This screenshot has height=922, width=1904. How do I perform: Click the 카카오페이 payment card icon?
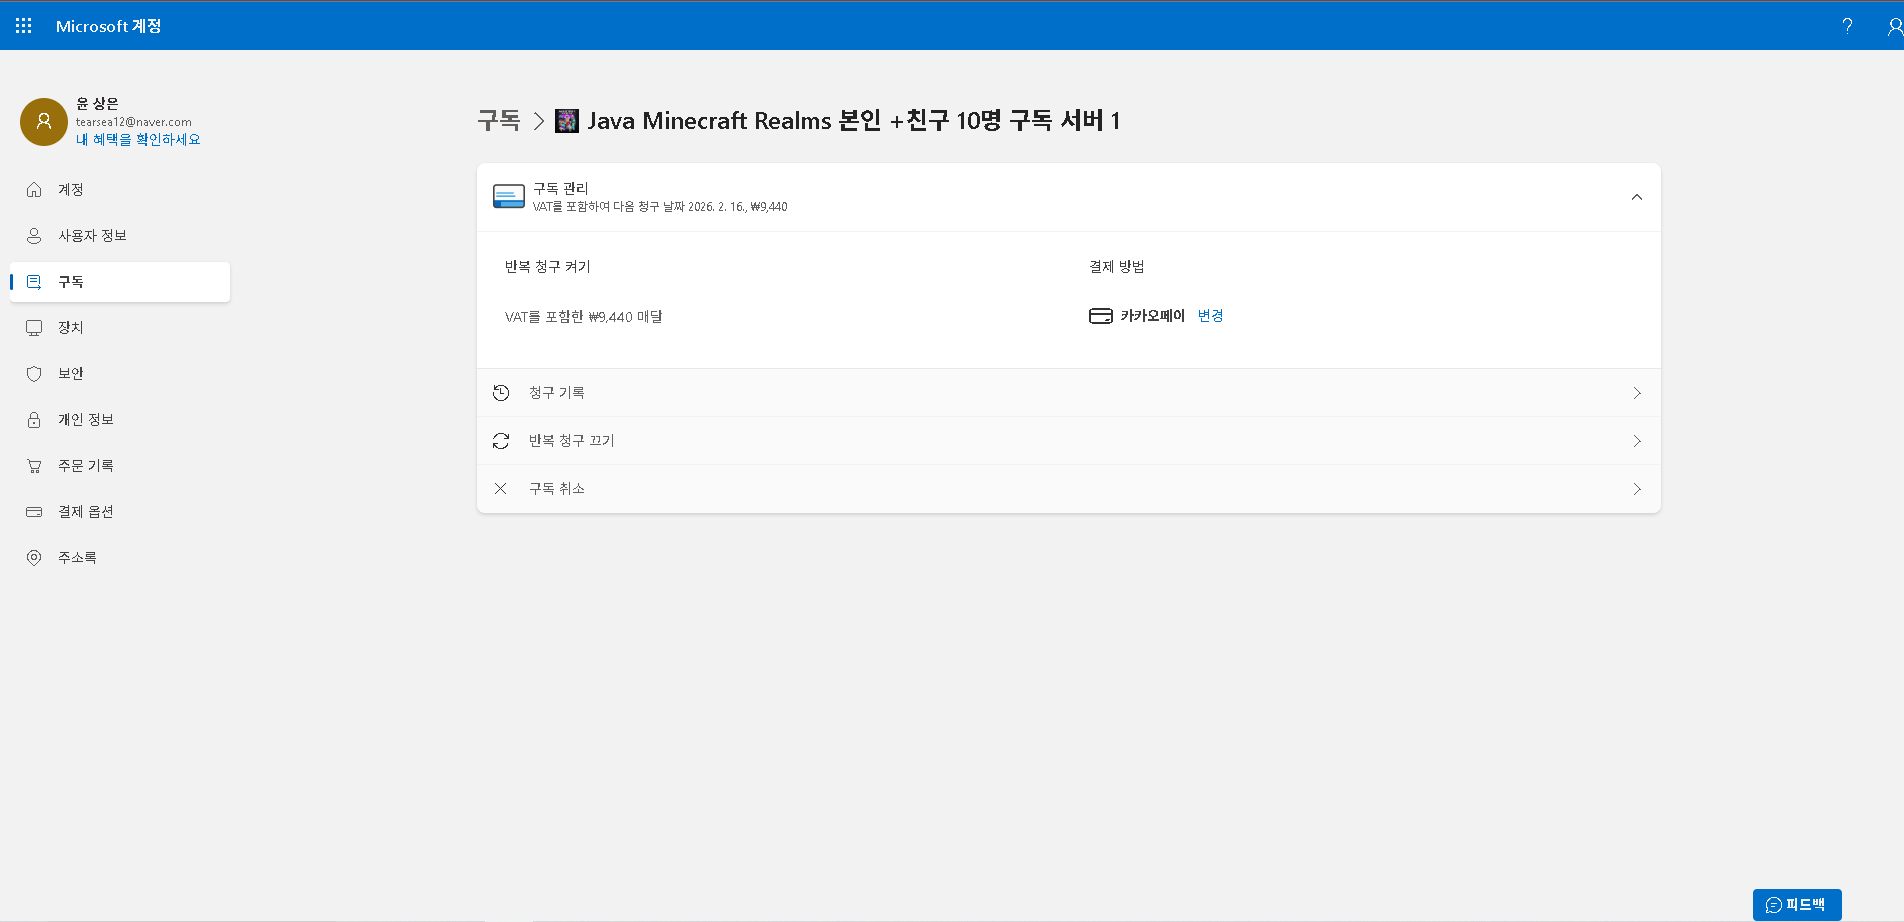click(1100, 316)
